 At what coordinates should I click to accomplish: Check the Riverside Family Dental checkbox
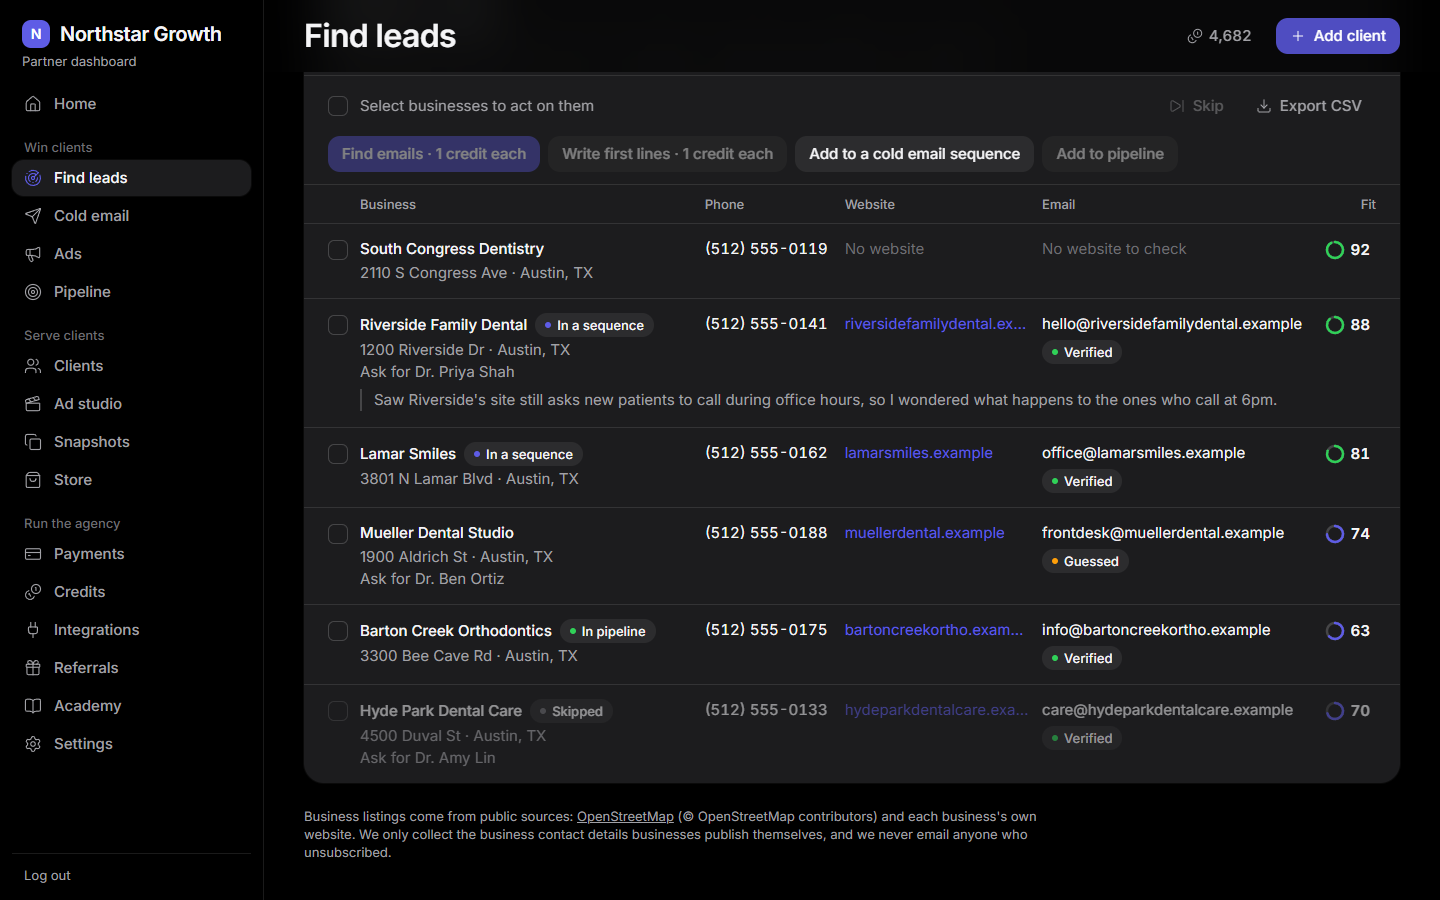pyautogui.click(x=338, y=325)
